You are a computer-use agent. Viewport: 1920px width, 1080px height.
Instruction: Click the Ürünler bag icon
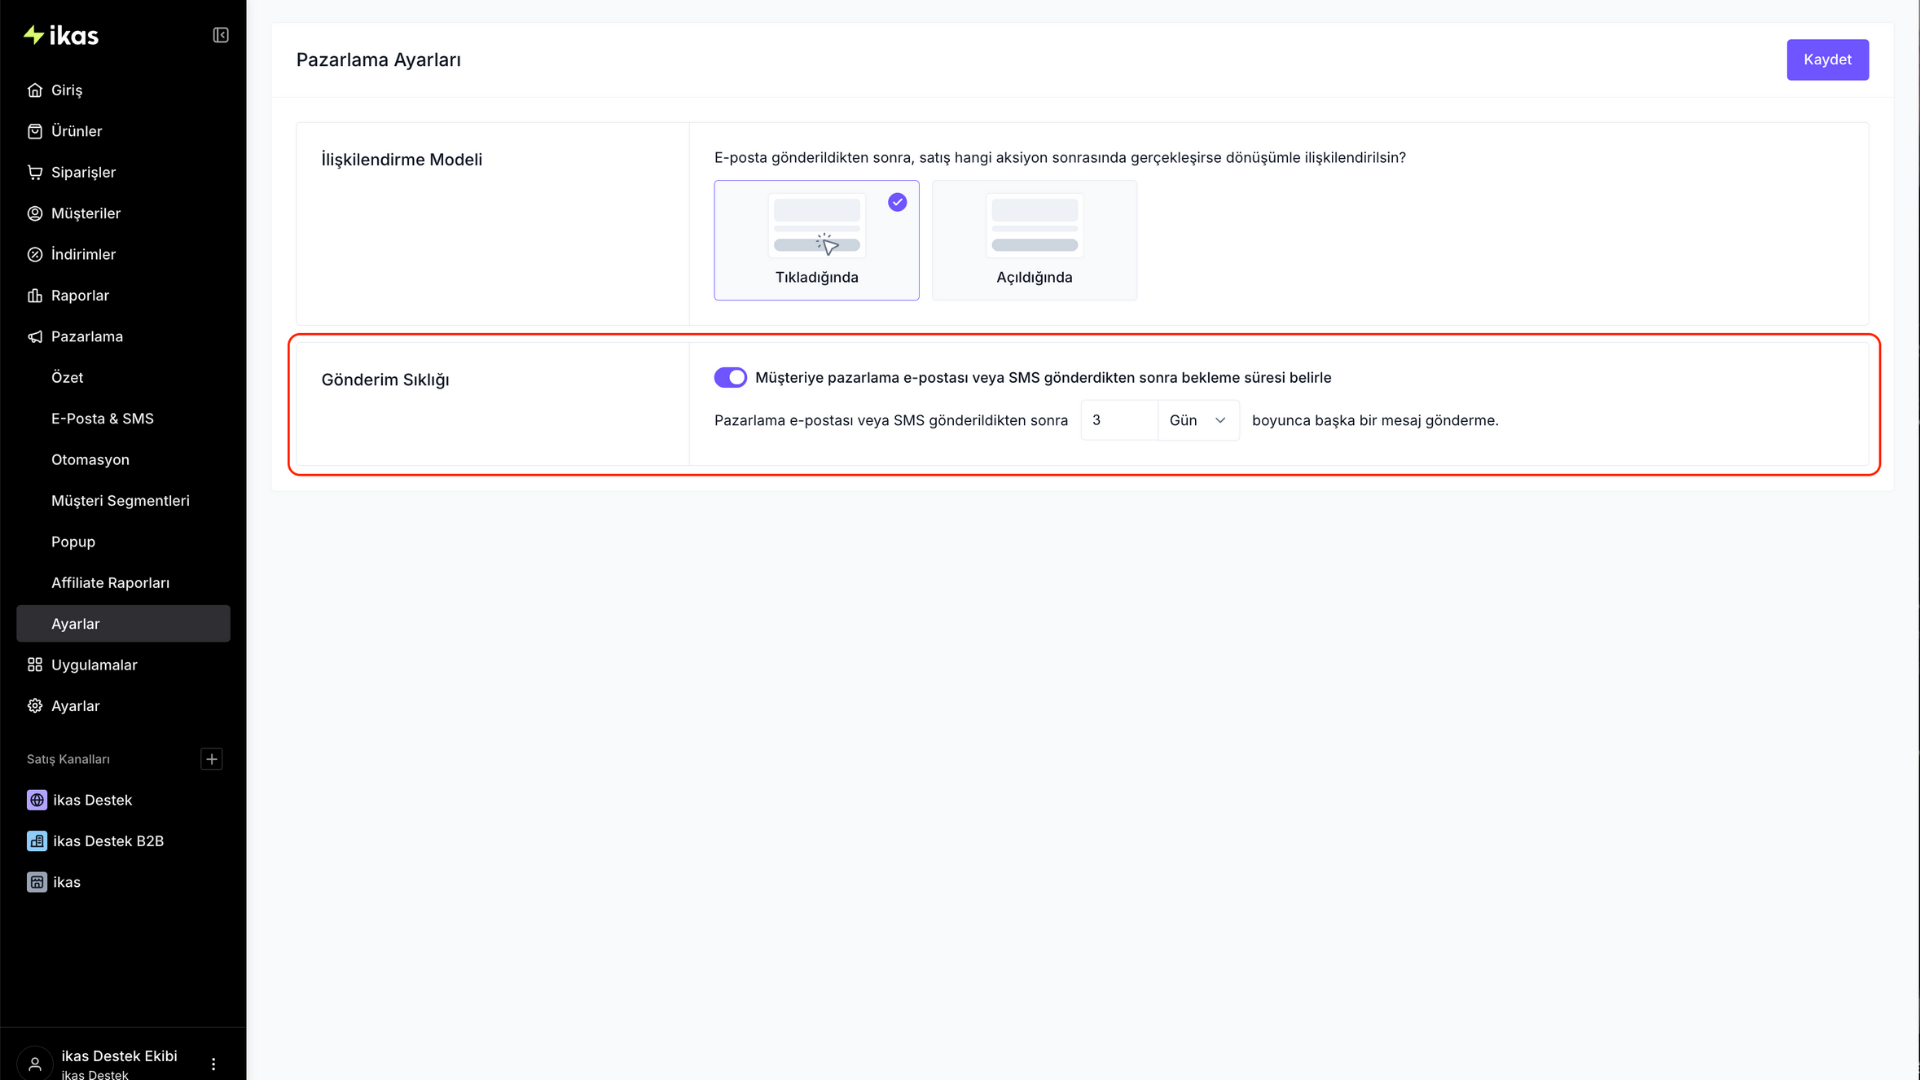tap(35, 131)
